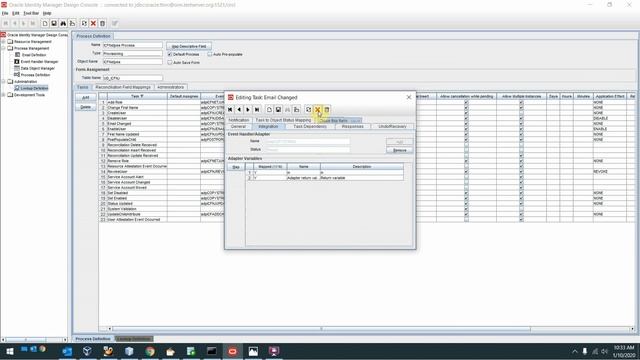Image resolution: width=640 pixels, height=360 pixels.
Task: Open Chrome from the taskbar
Action: click(150, 351)
